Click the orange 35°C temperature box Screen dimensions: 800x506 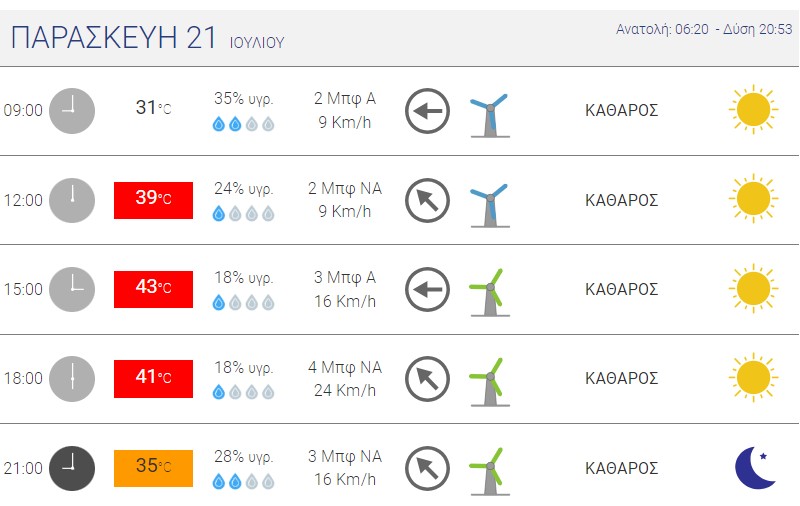(153, 467)
